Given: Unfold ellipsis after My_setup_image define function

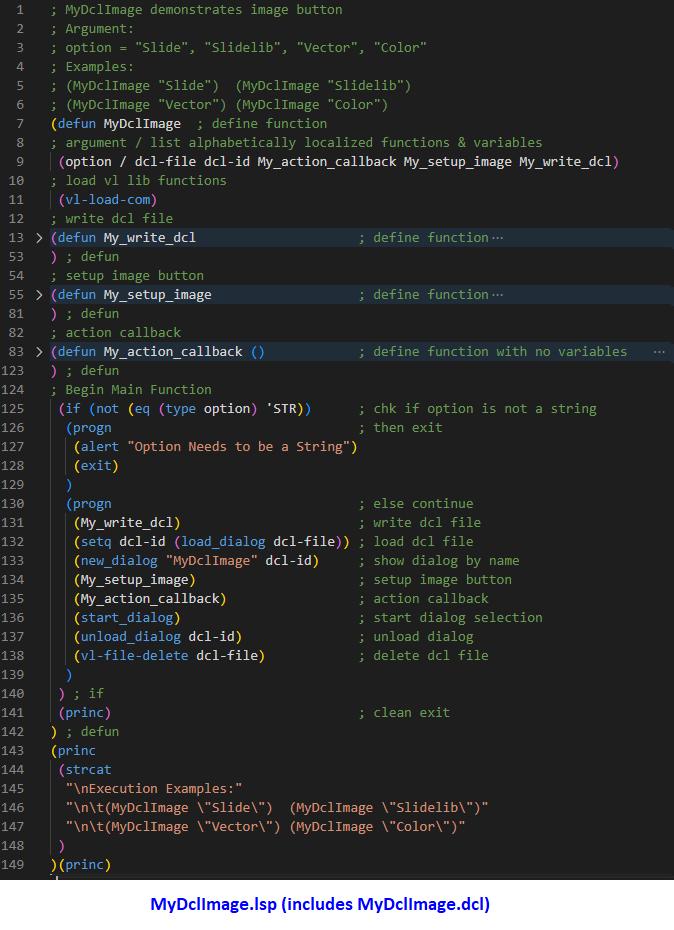Looking at the screenshot, I should point(497,295).
